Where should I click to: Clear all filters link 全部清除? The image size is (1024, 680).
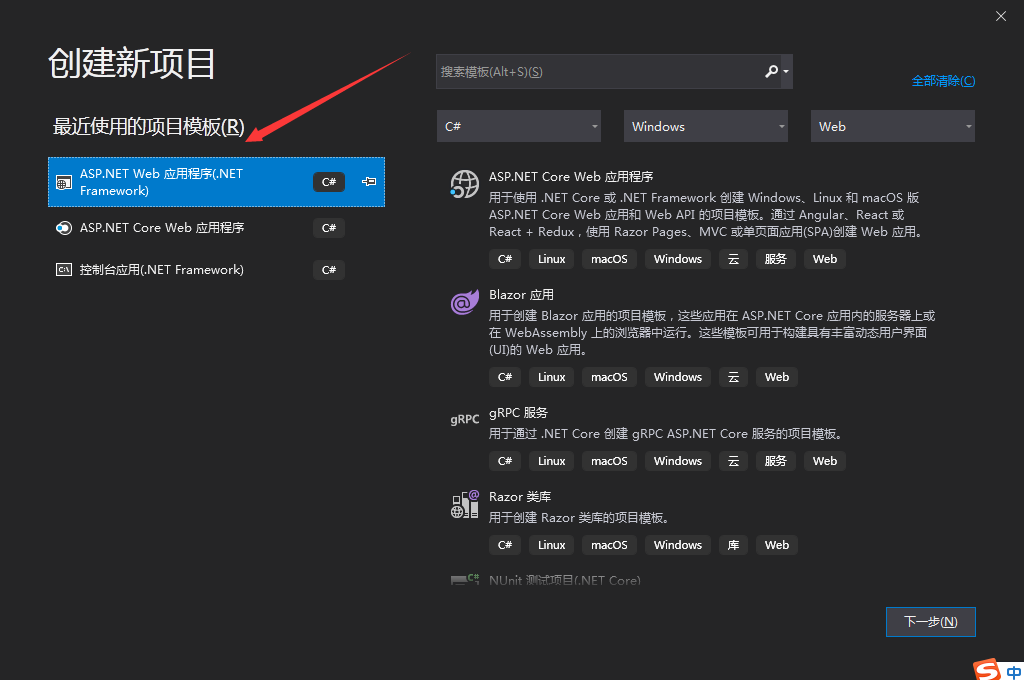943,80
